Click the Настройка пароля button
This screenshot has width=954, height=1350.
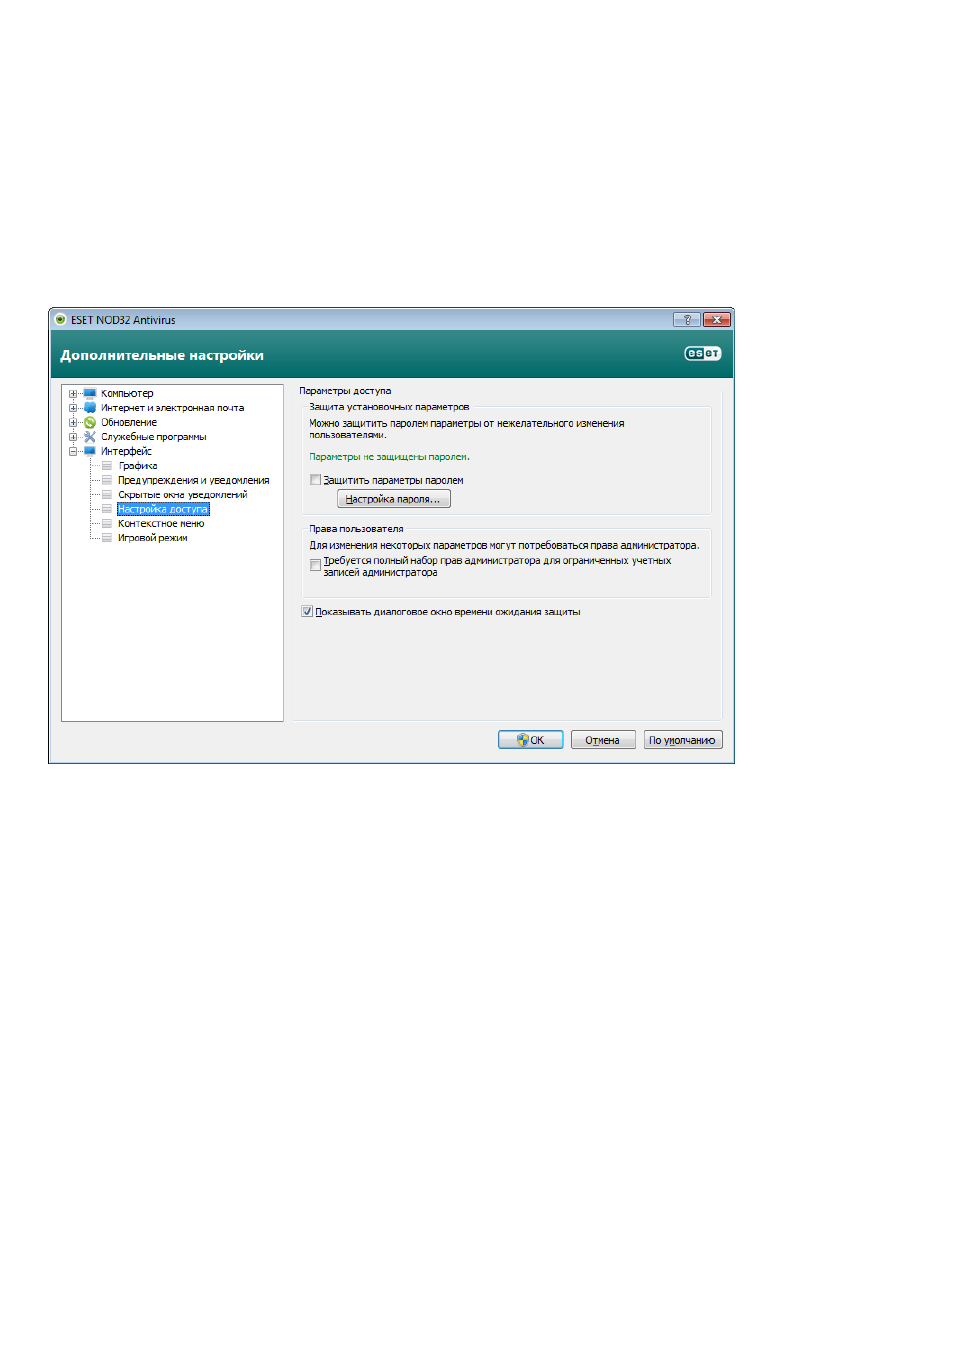394,499
